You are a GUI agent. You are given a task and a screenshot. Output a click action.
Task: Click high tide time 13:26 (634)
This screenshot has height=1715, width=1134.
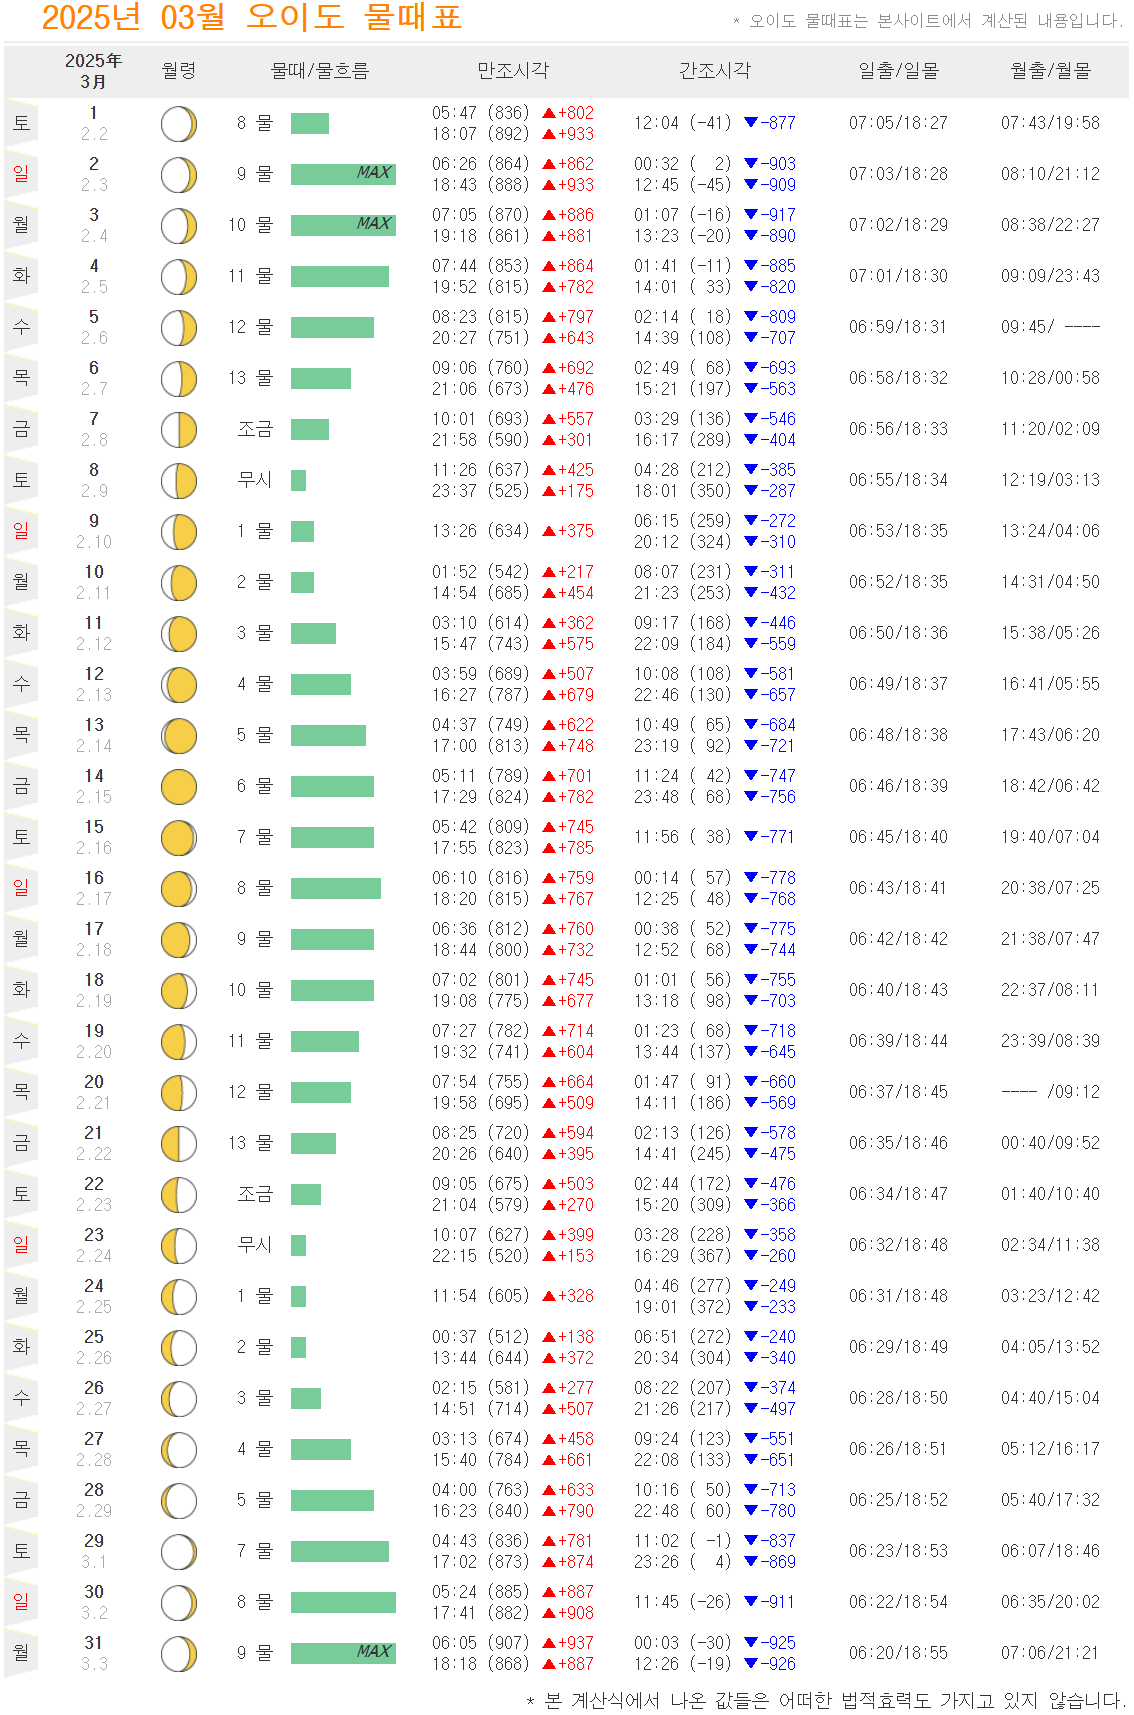tap(481, 531)
